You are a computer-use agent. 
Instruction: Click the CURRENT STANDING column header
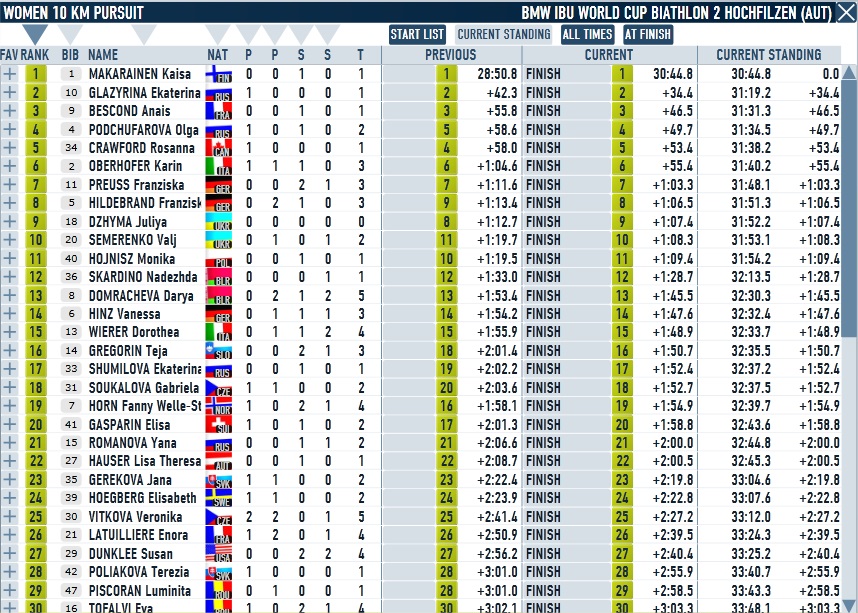tap(768, 55)
